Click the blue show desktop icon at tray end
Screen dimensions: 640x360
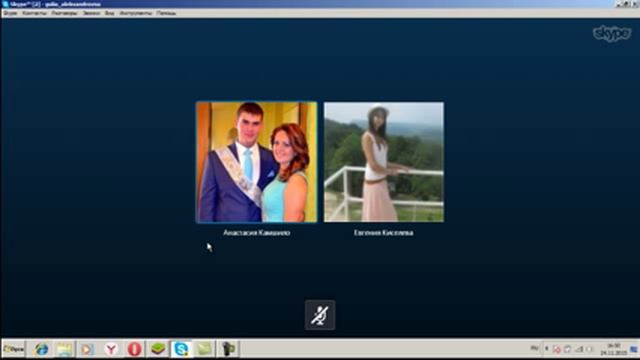[x=634, y=349]
